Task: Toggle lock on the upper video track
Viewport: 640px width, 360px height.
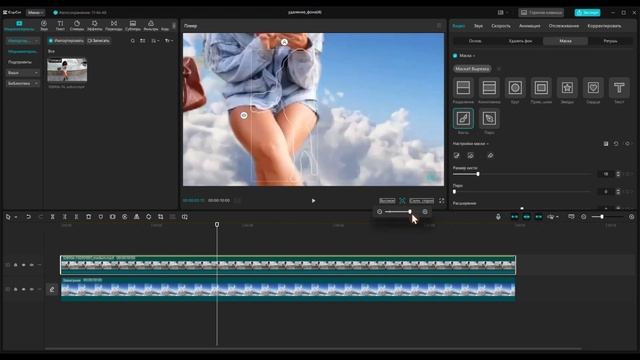Action: click(16, 265)
